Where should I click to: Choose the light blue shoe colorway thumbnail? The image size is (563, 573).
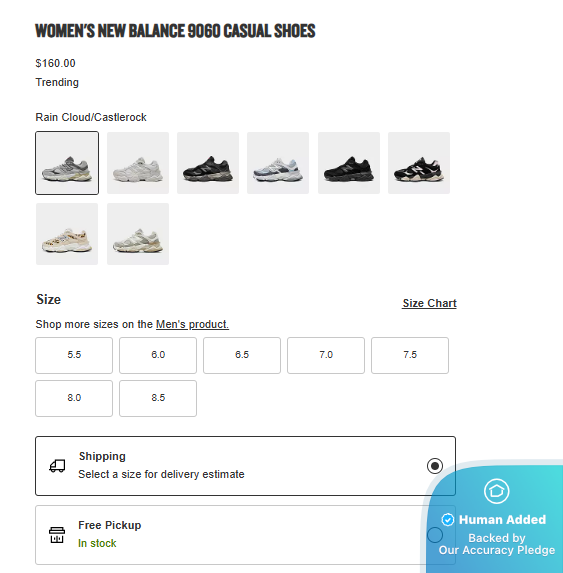point(278,163)
